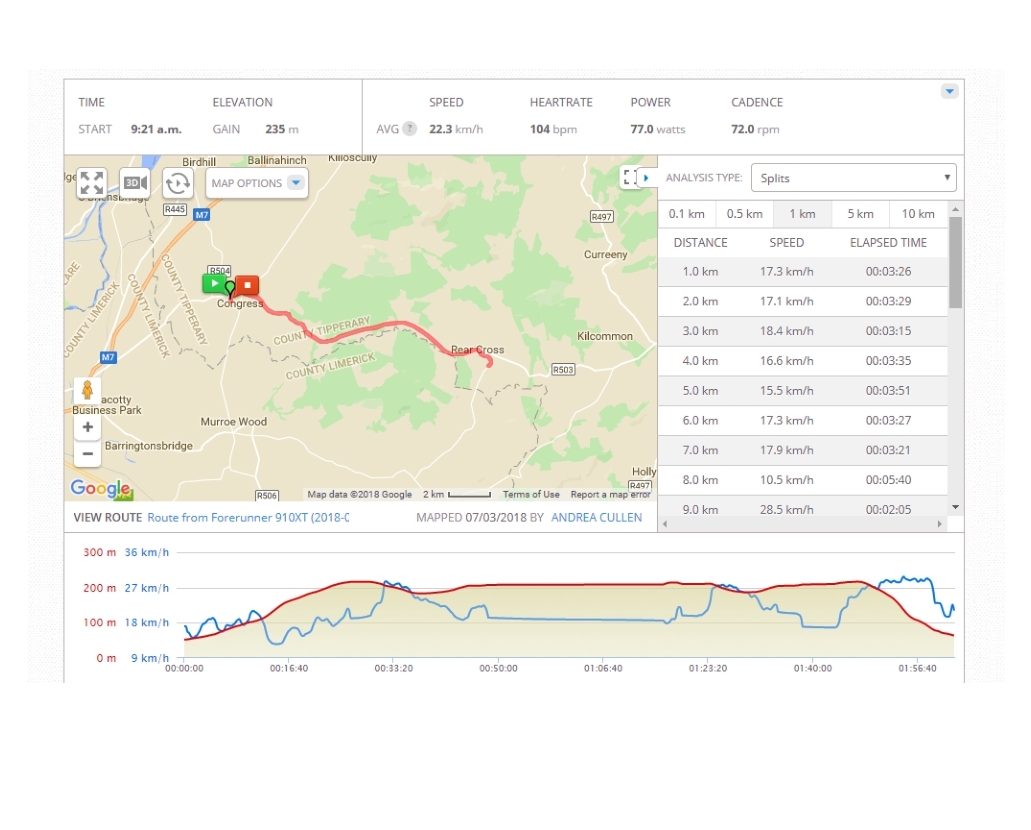Zoom out the map with minus button
Viewport: 1031px width, 830px height.
click(x=88, y=454)
